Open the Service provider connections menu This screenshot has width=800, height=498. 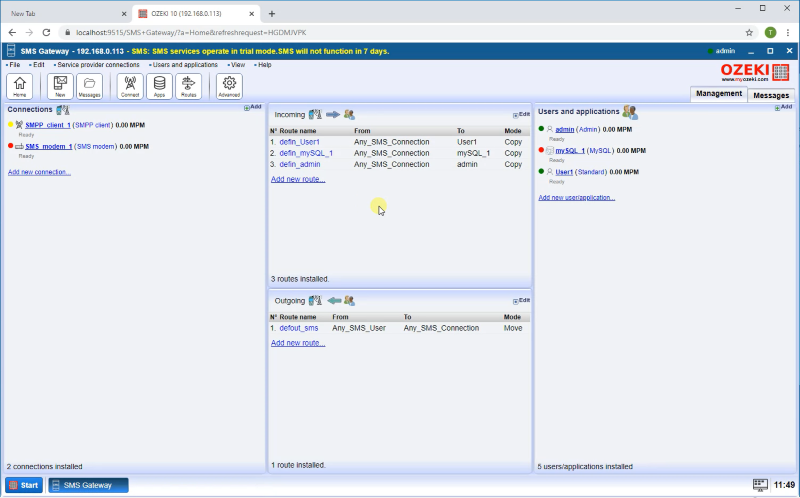pos(97,65)
